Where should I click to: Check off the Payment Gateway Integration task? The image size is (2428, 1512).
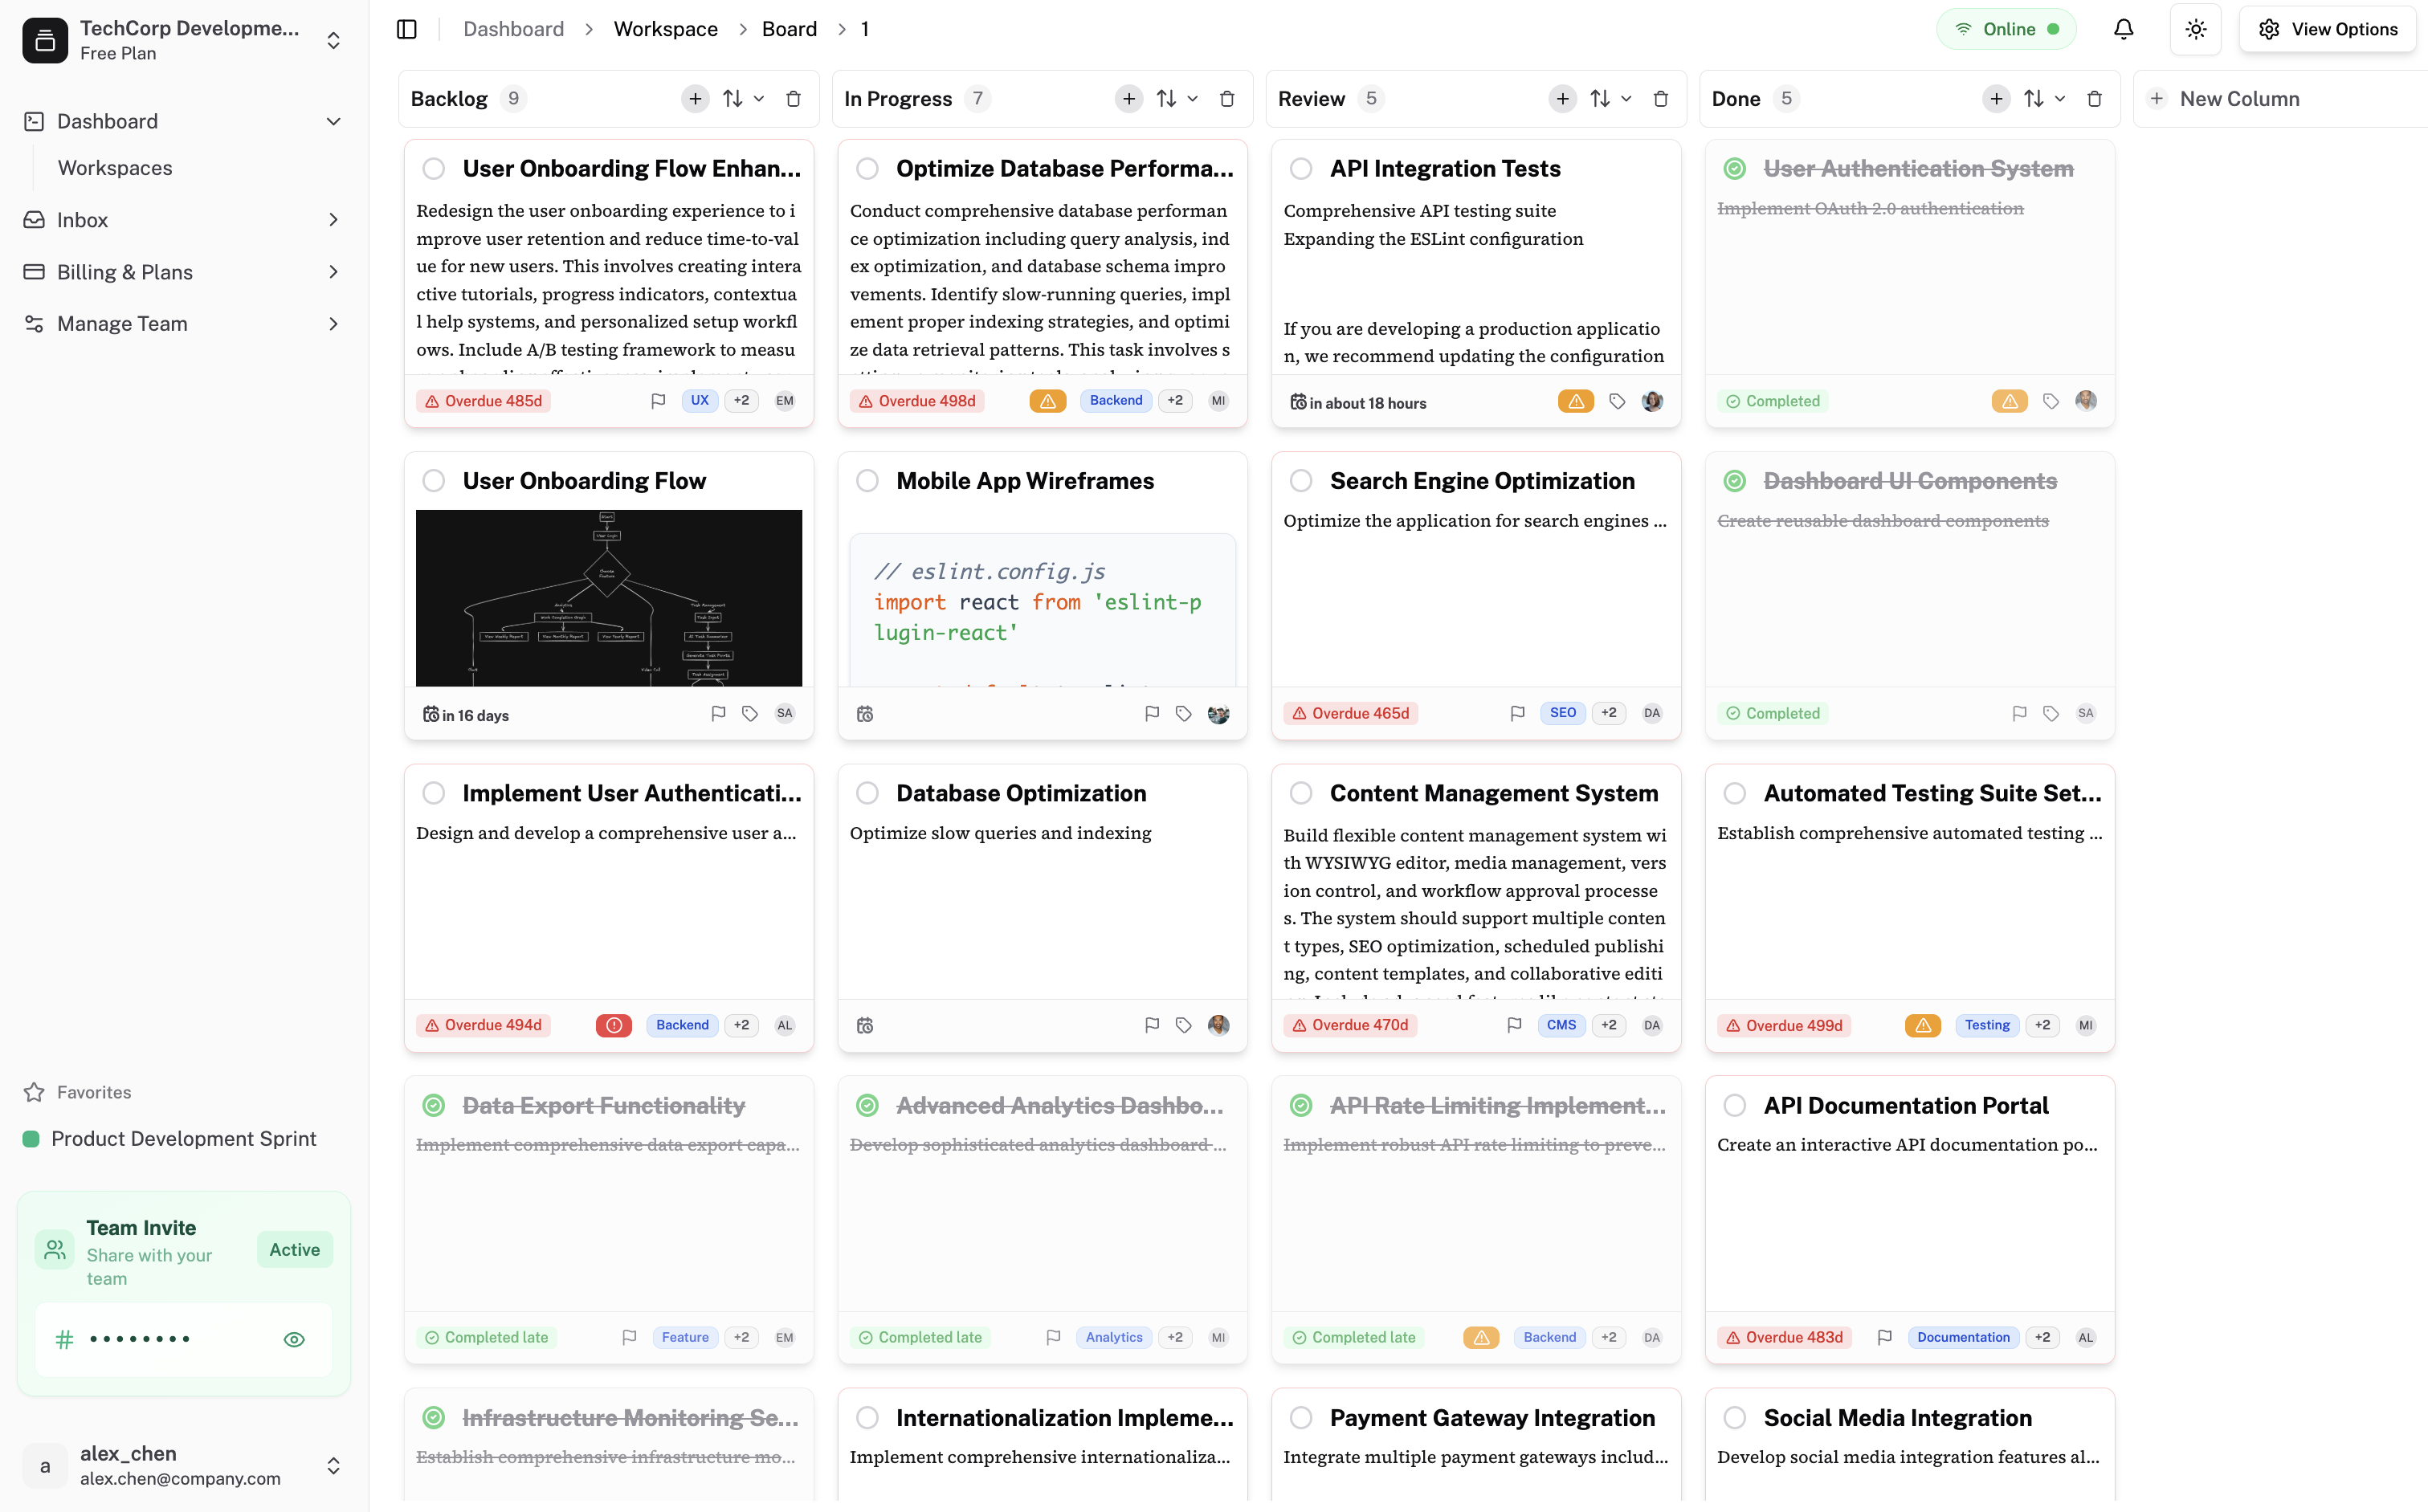(1301, 1417)
